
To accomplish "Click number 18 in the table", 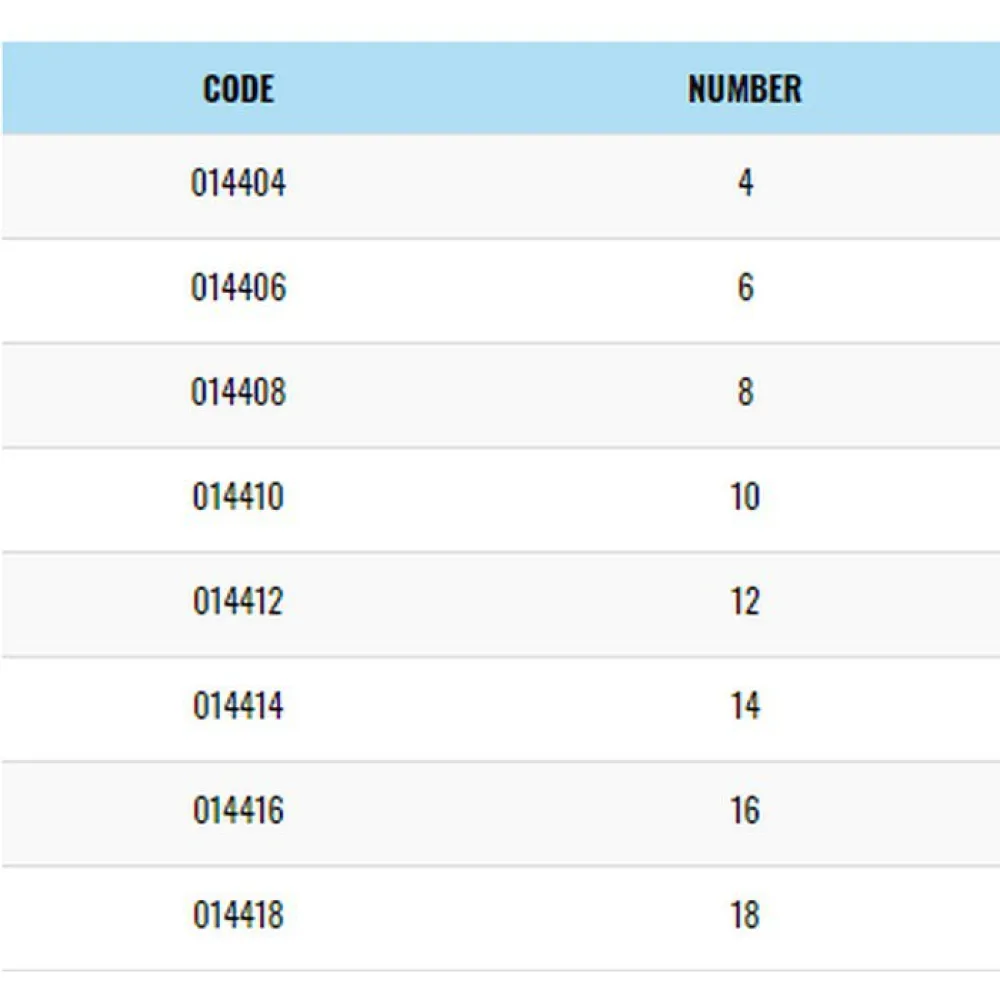I will (745, 915).
